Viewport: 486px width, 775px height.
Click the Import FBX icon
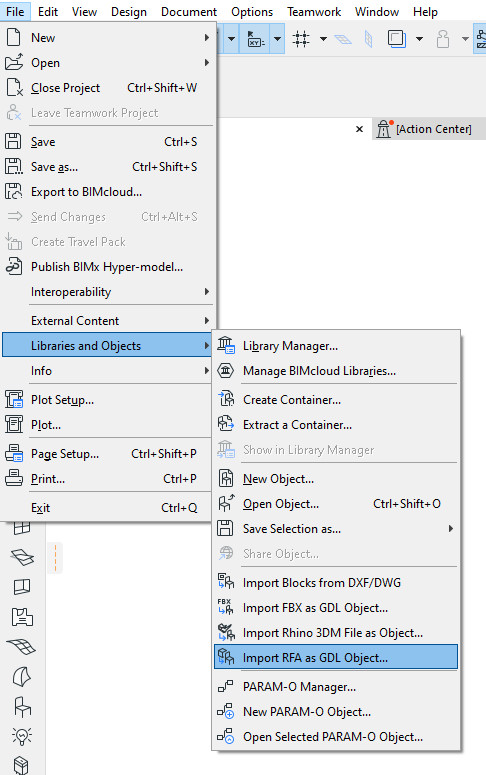click(x=225, y=606)
